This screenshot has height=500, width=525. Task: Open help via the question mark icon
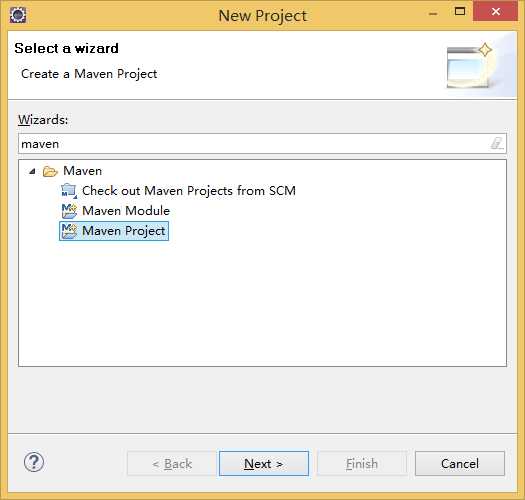pos(34,462)
